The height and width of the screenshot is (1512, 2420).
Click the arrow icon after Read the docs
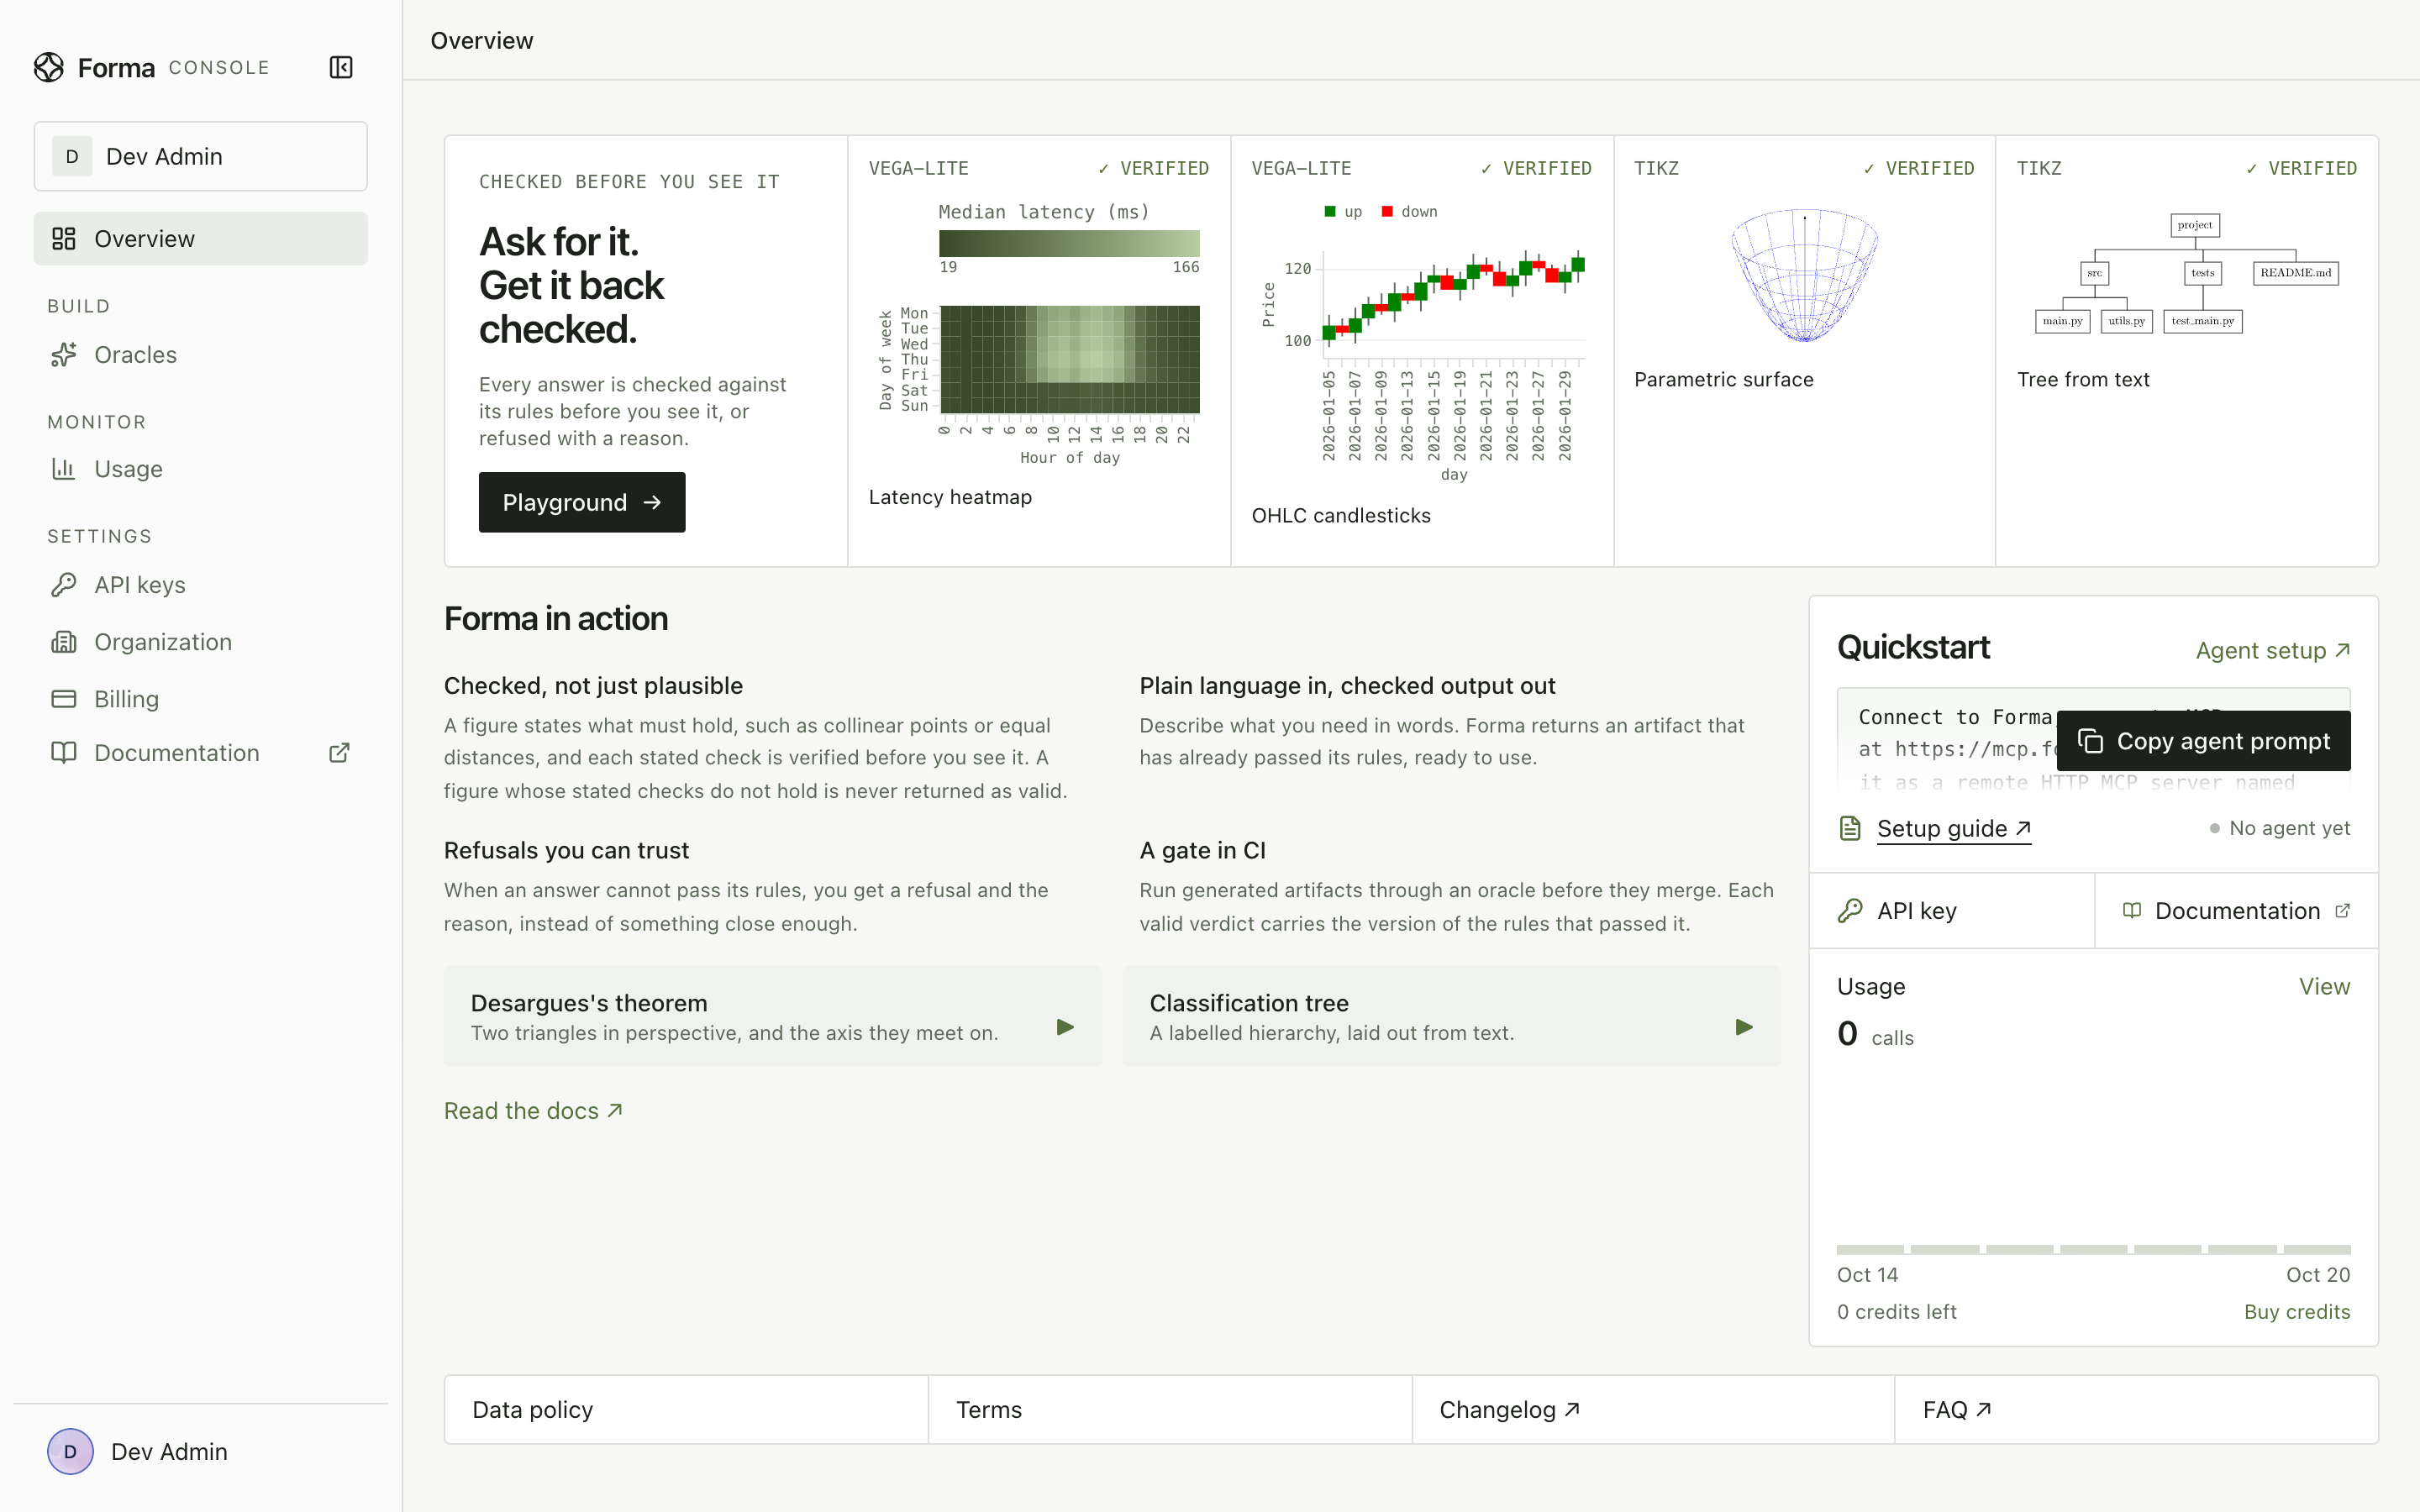pyautogui.click(x=615, y=1110)
